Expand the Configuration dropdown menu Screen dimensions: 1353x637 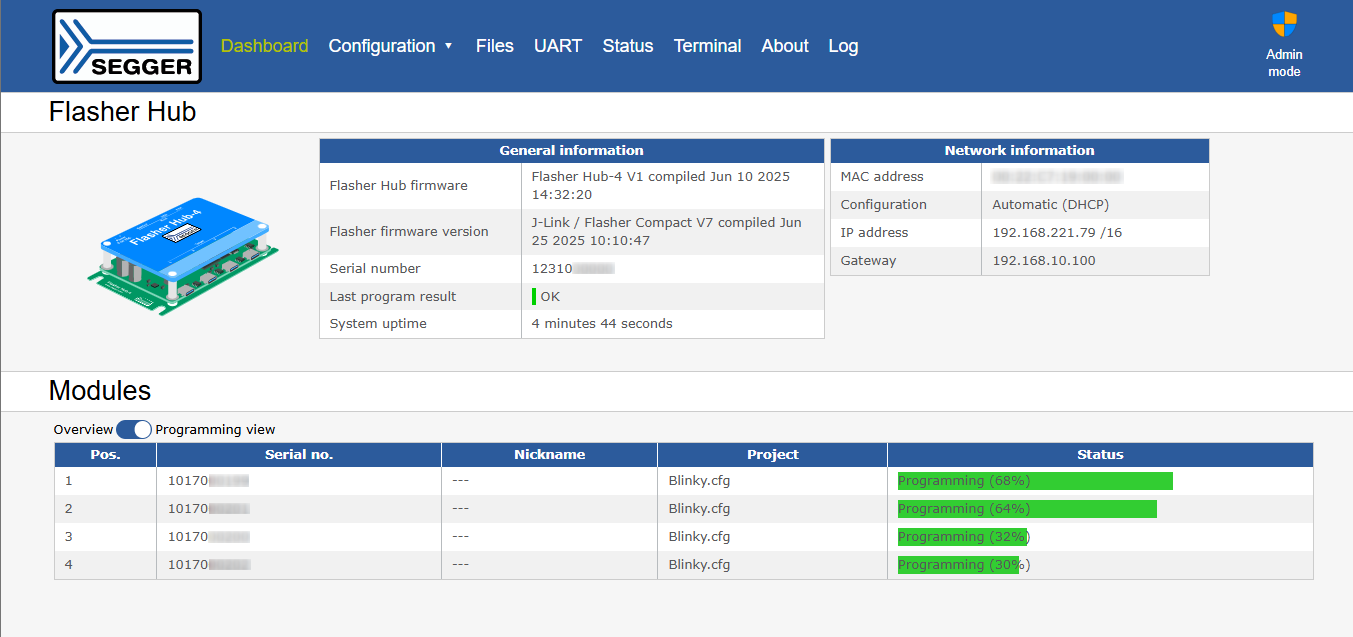(391, 46)
